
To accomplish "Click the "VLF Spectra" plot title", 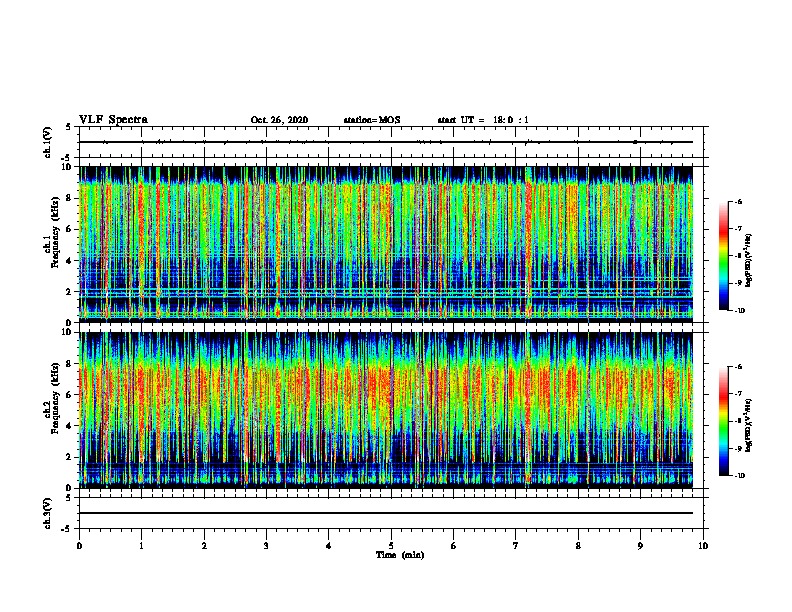I will pyautogui.click(x=113, y=120).
